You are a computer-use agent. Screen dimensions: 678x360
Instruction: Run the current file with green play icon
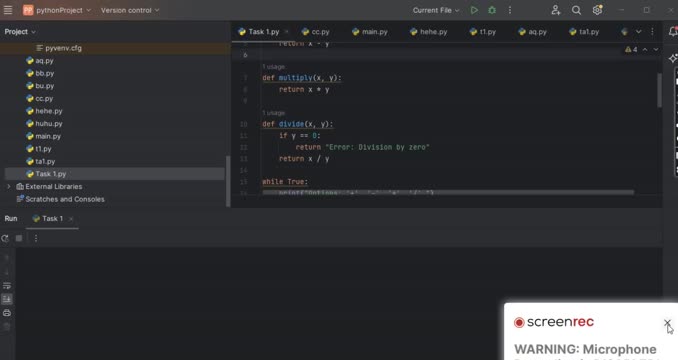coord(474,10)
